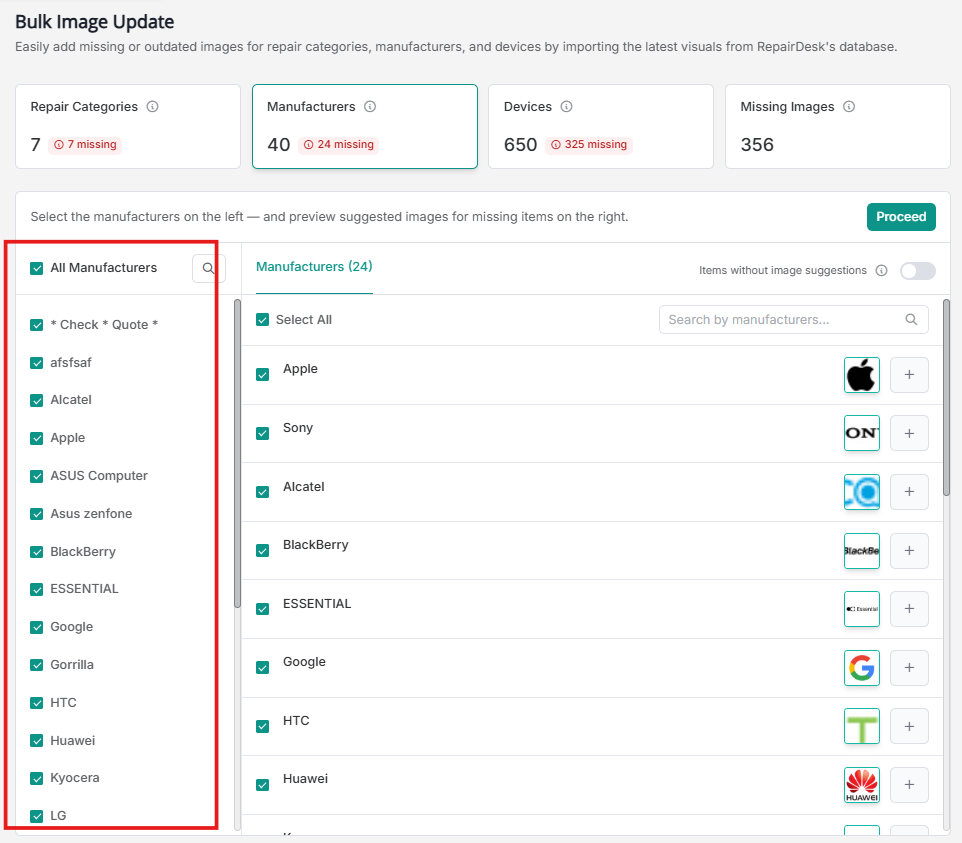Click the plus button in the Huawei row
This screenshot has width=962, height=843.
pos(909,785)
